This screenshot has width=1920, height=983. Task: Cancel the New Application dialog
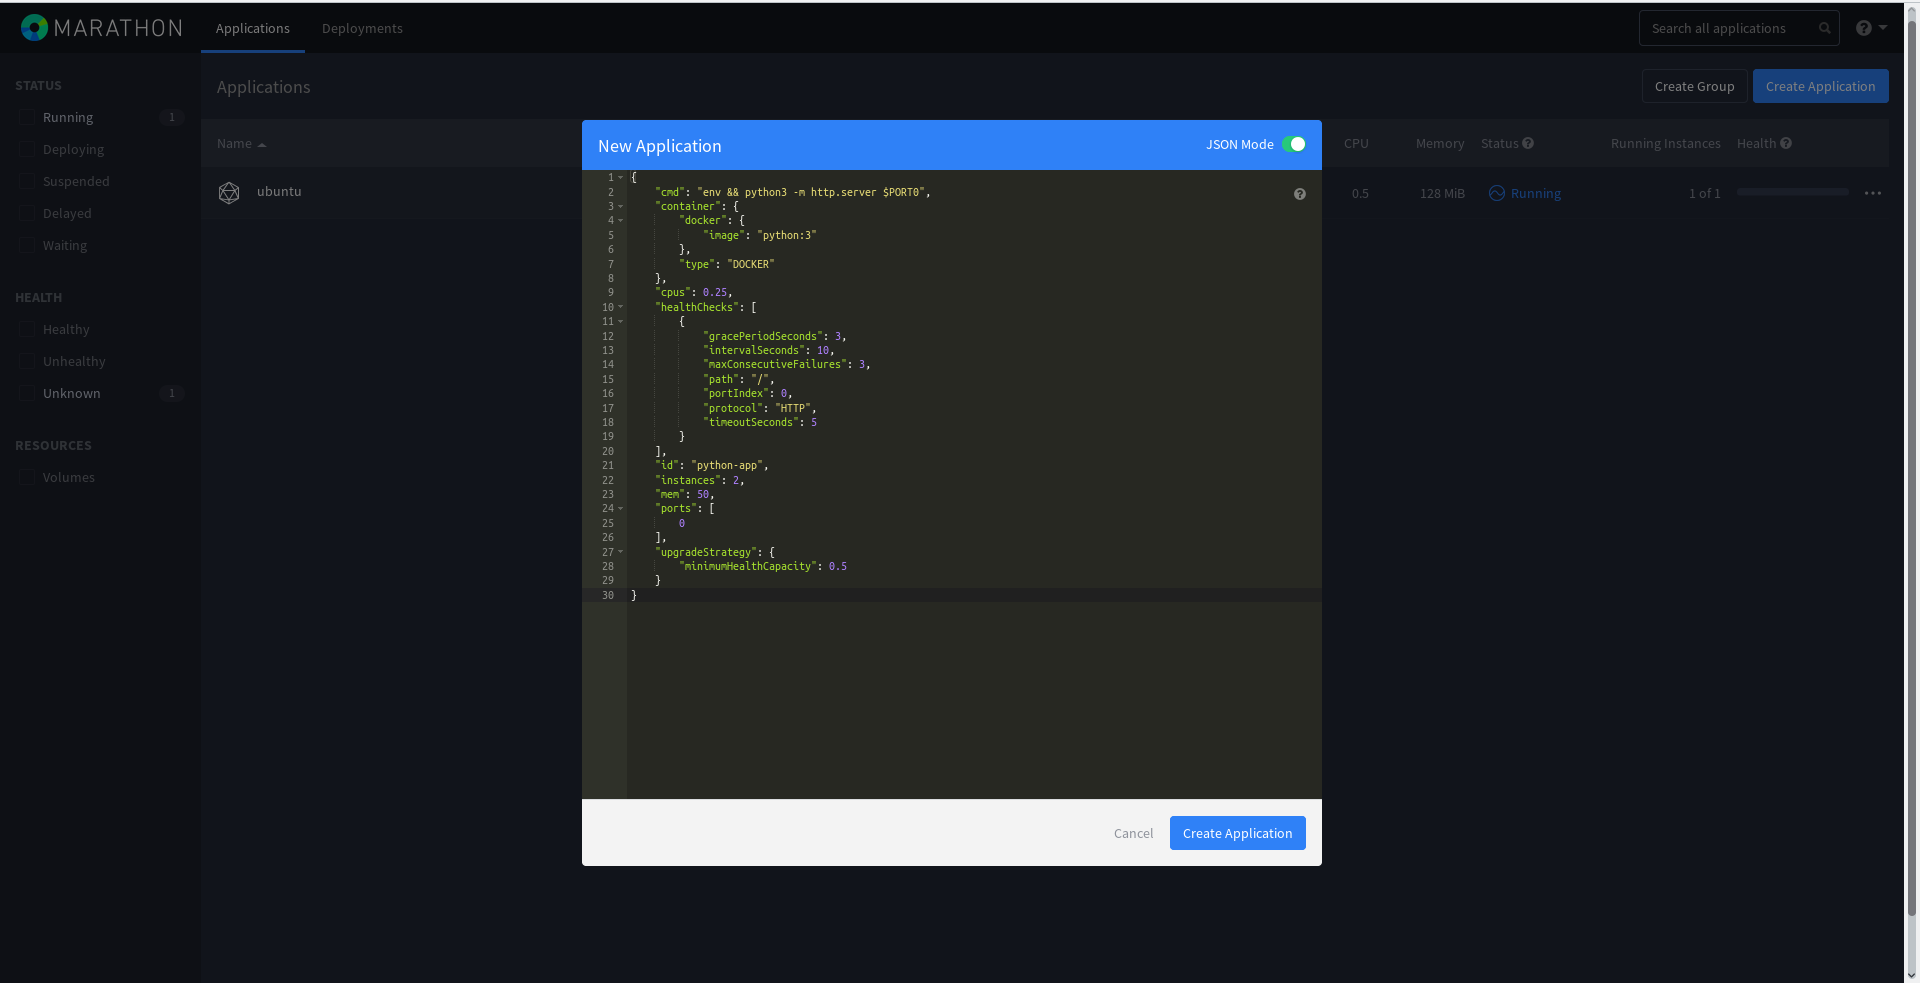point(1133,833)
